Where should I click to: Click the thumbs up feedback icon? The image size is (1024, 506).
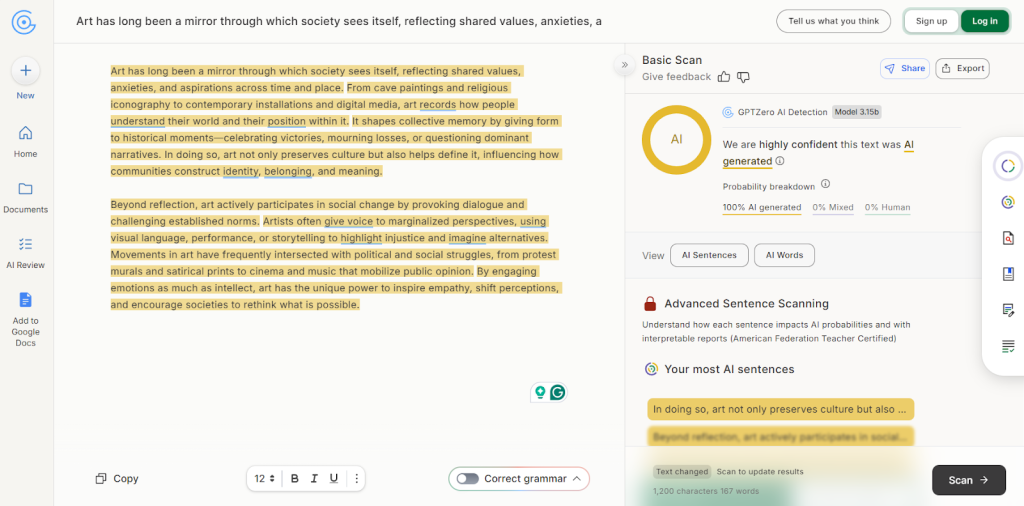725,77
